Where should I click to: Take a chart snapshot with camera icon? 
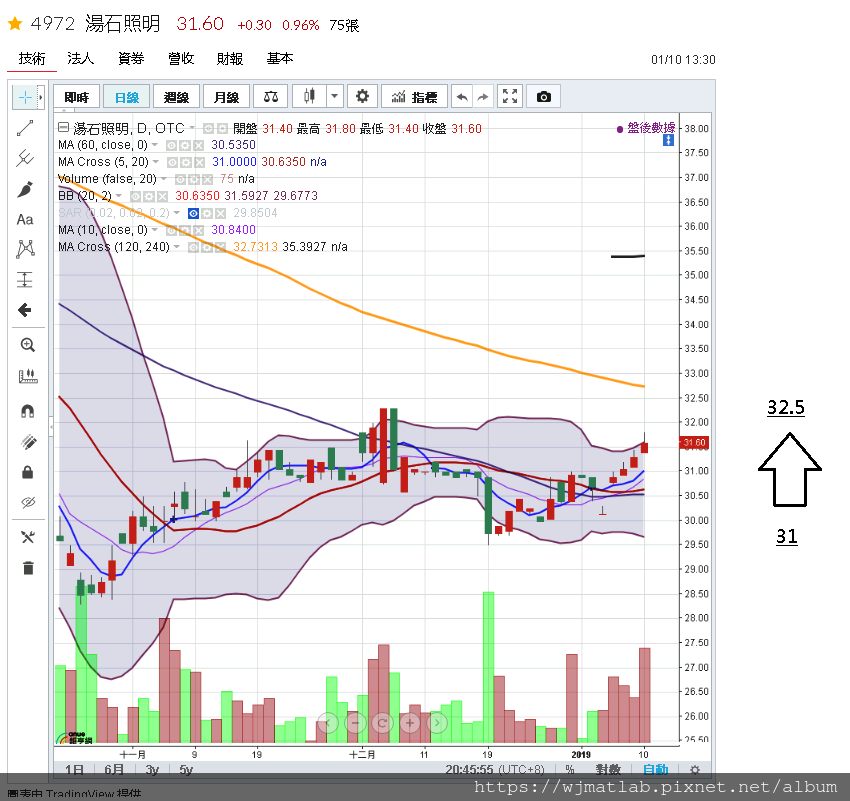[544, 97]
